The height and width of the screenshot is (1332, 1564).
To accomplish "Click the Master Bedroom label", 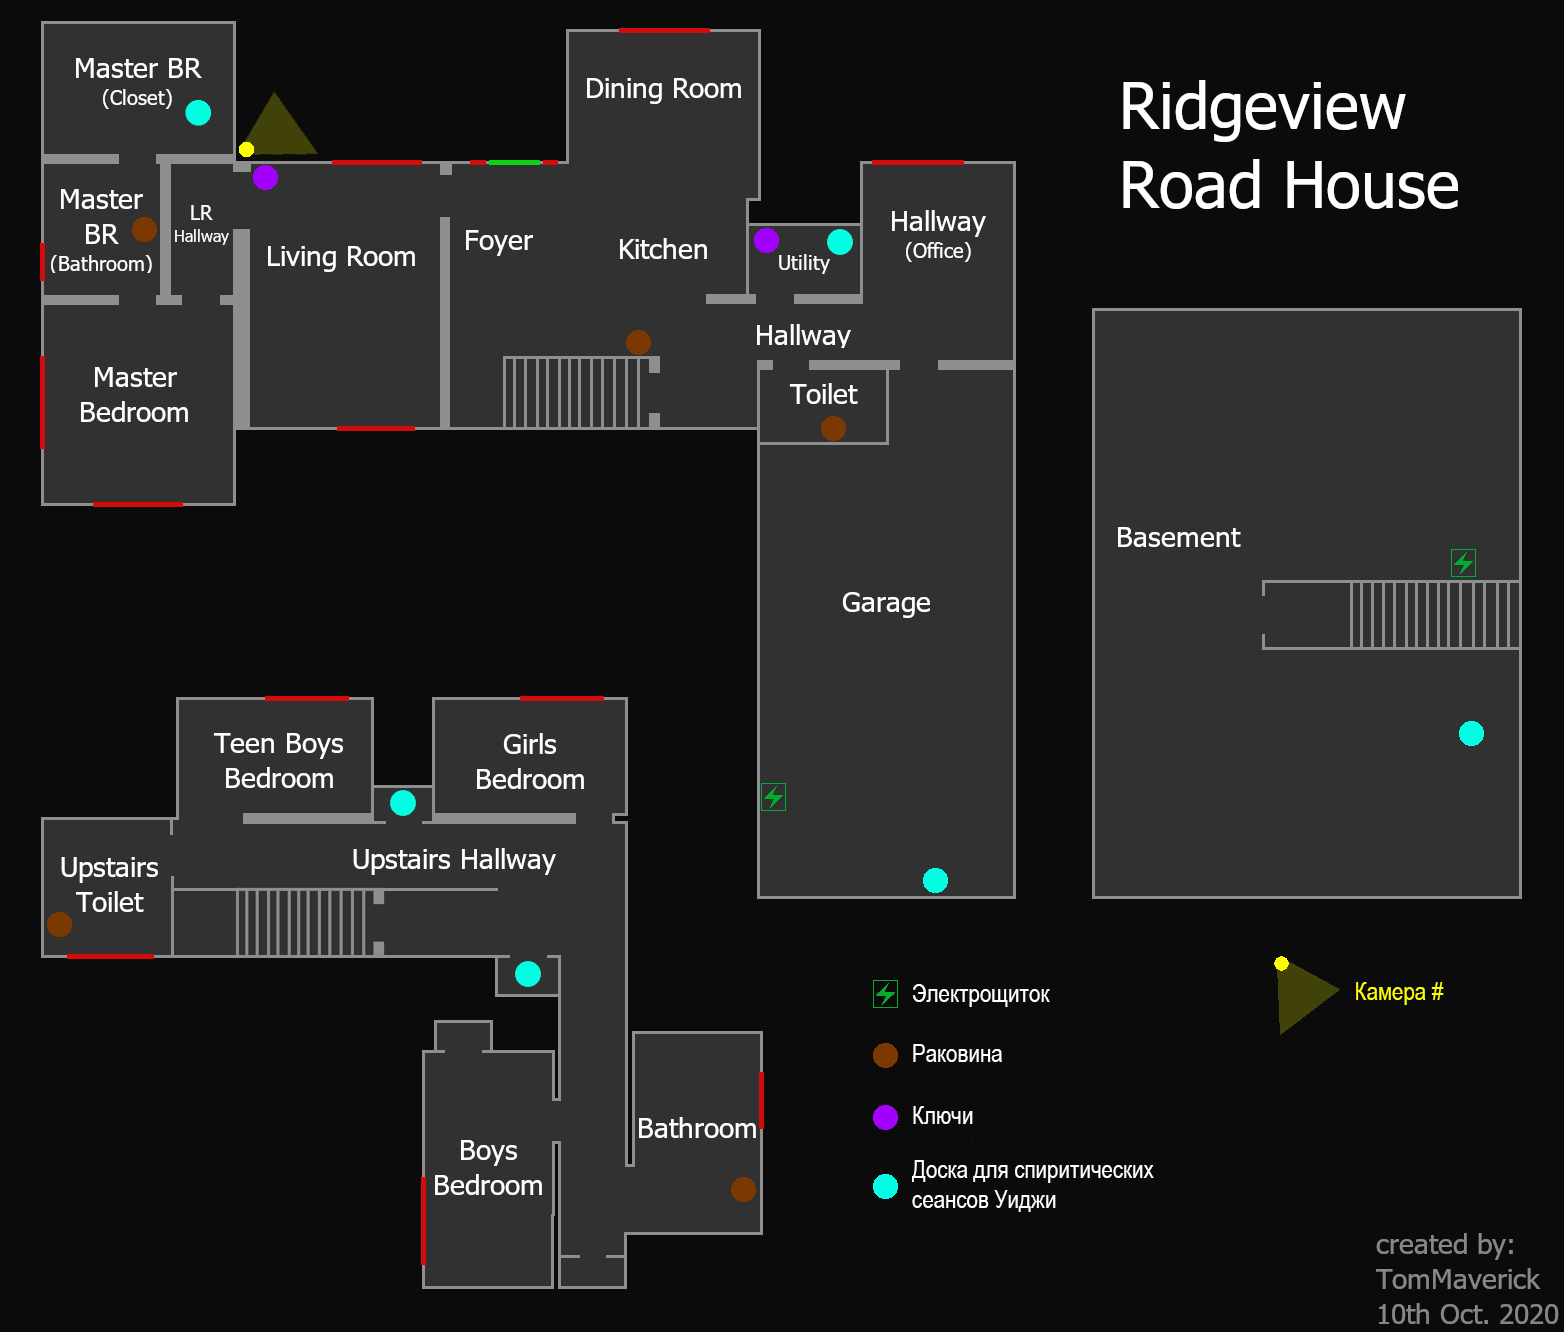I will tap(134, 395).
